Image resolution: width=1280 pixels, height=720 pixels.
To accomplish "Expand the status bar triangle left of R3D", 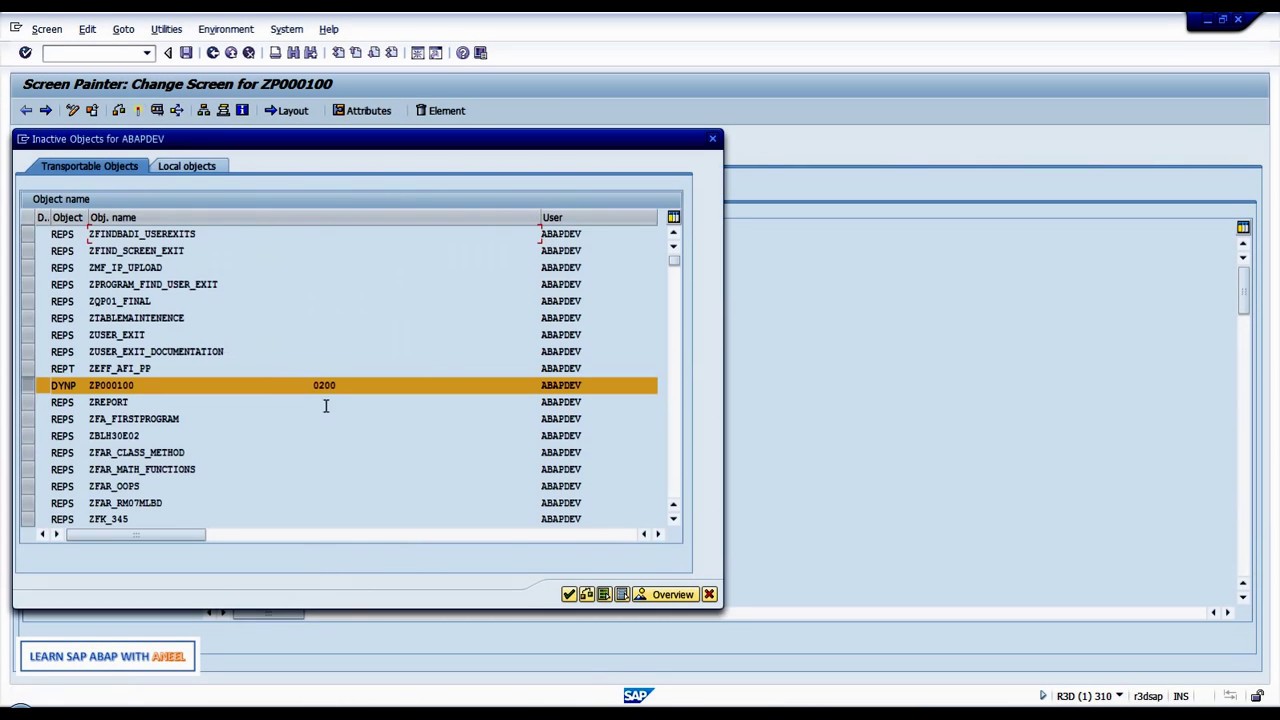I will 1043,696.
